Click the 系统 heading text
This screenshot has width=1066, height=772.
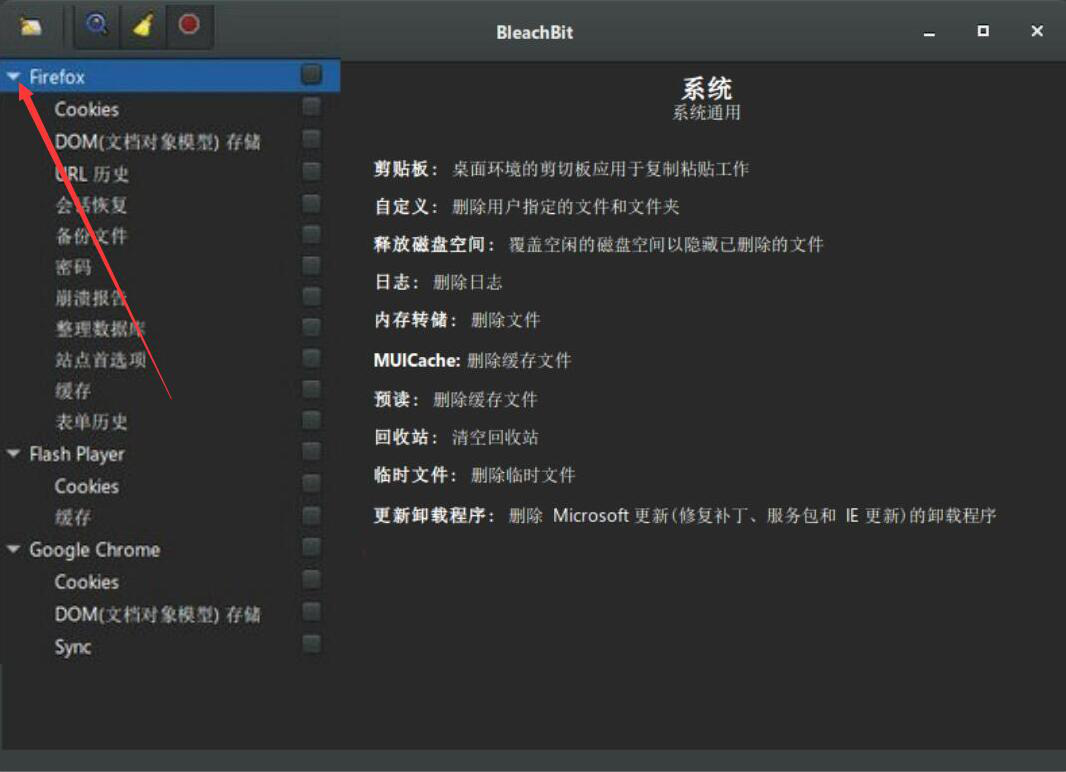pos(706,88)
